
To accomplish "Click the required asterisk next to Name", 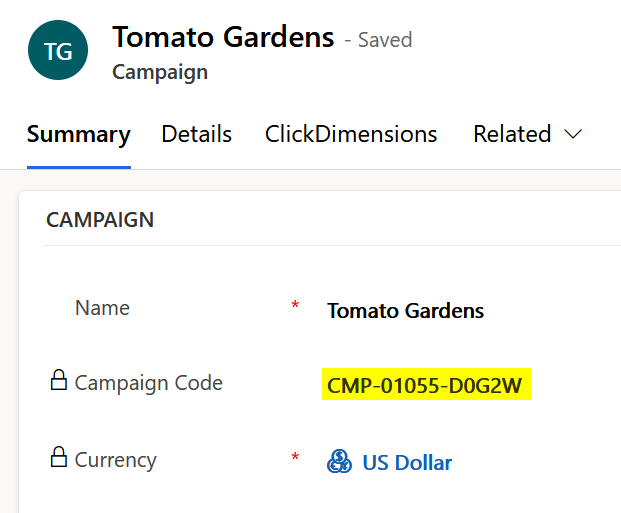I will click(x=295, y=306).
